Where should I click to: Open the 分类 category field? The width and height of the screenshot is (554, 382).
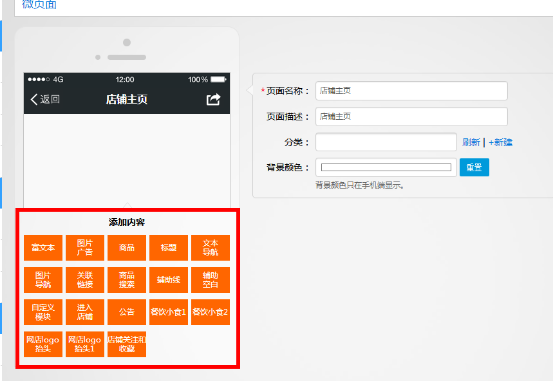click(386, 142)
